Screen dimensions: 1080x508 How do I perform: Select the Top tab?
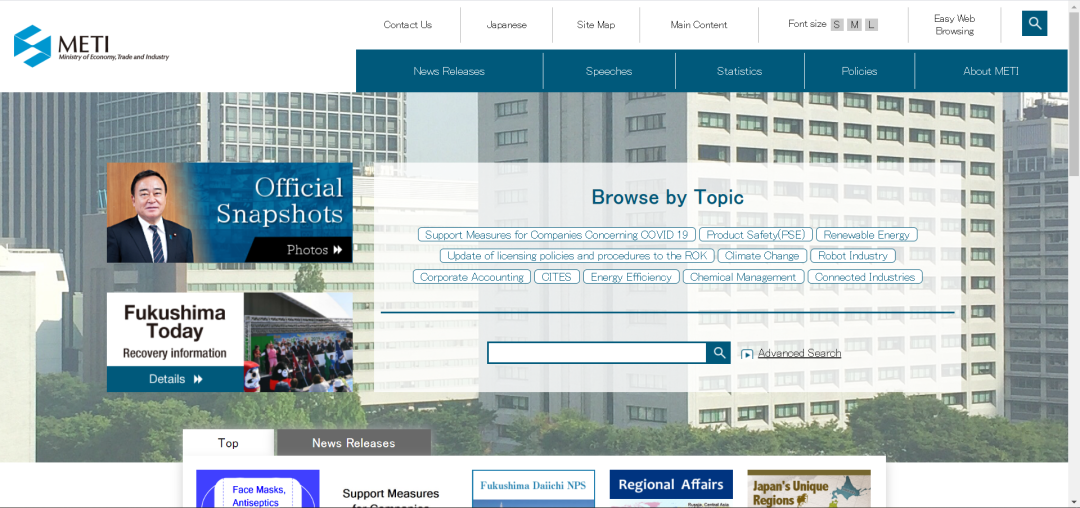coord(228,443)
